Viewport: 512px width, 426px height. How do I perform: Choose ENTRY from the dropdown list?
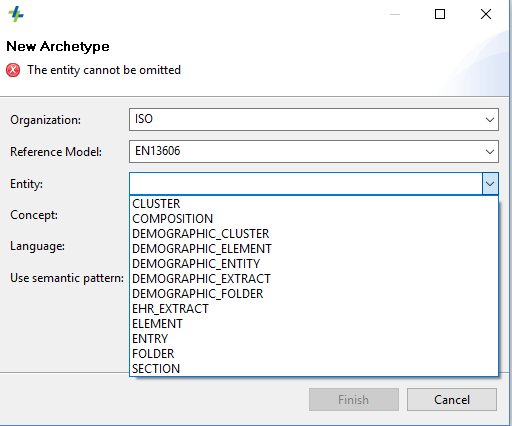[314, 339]
